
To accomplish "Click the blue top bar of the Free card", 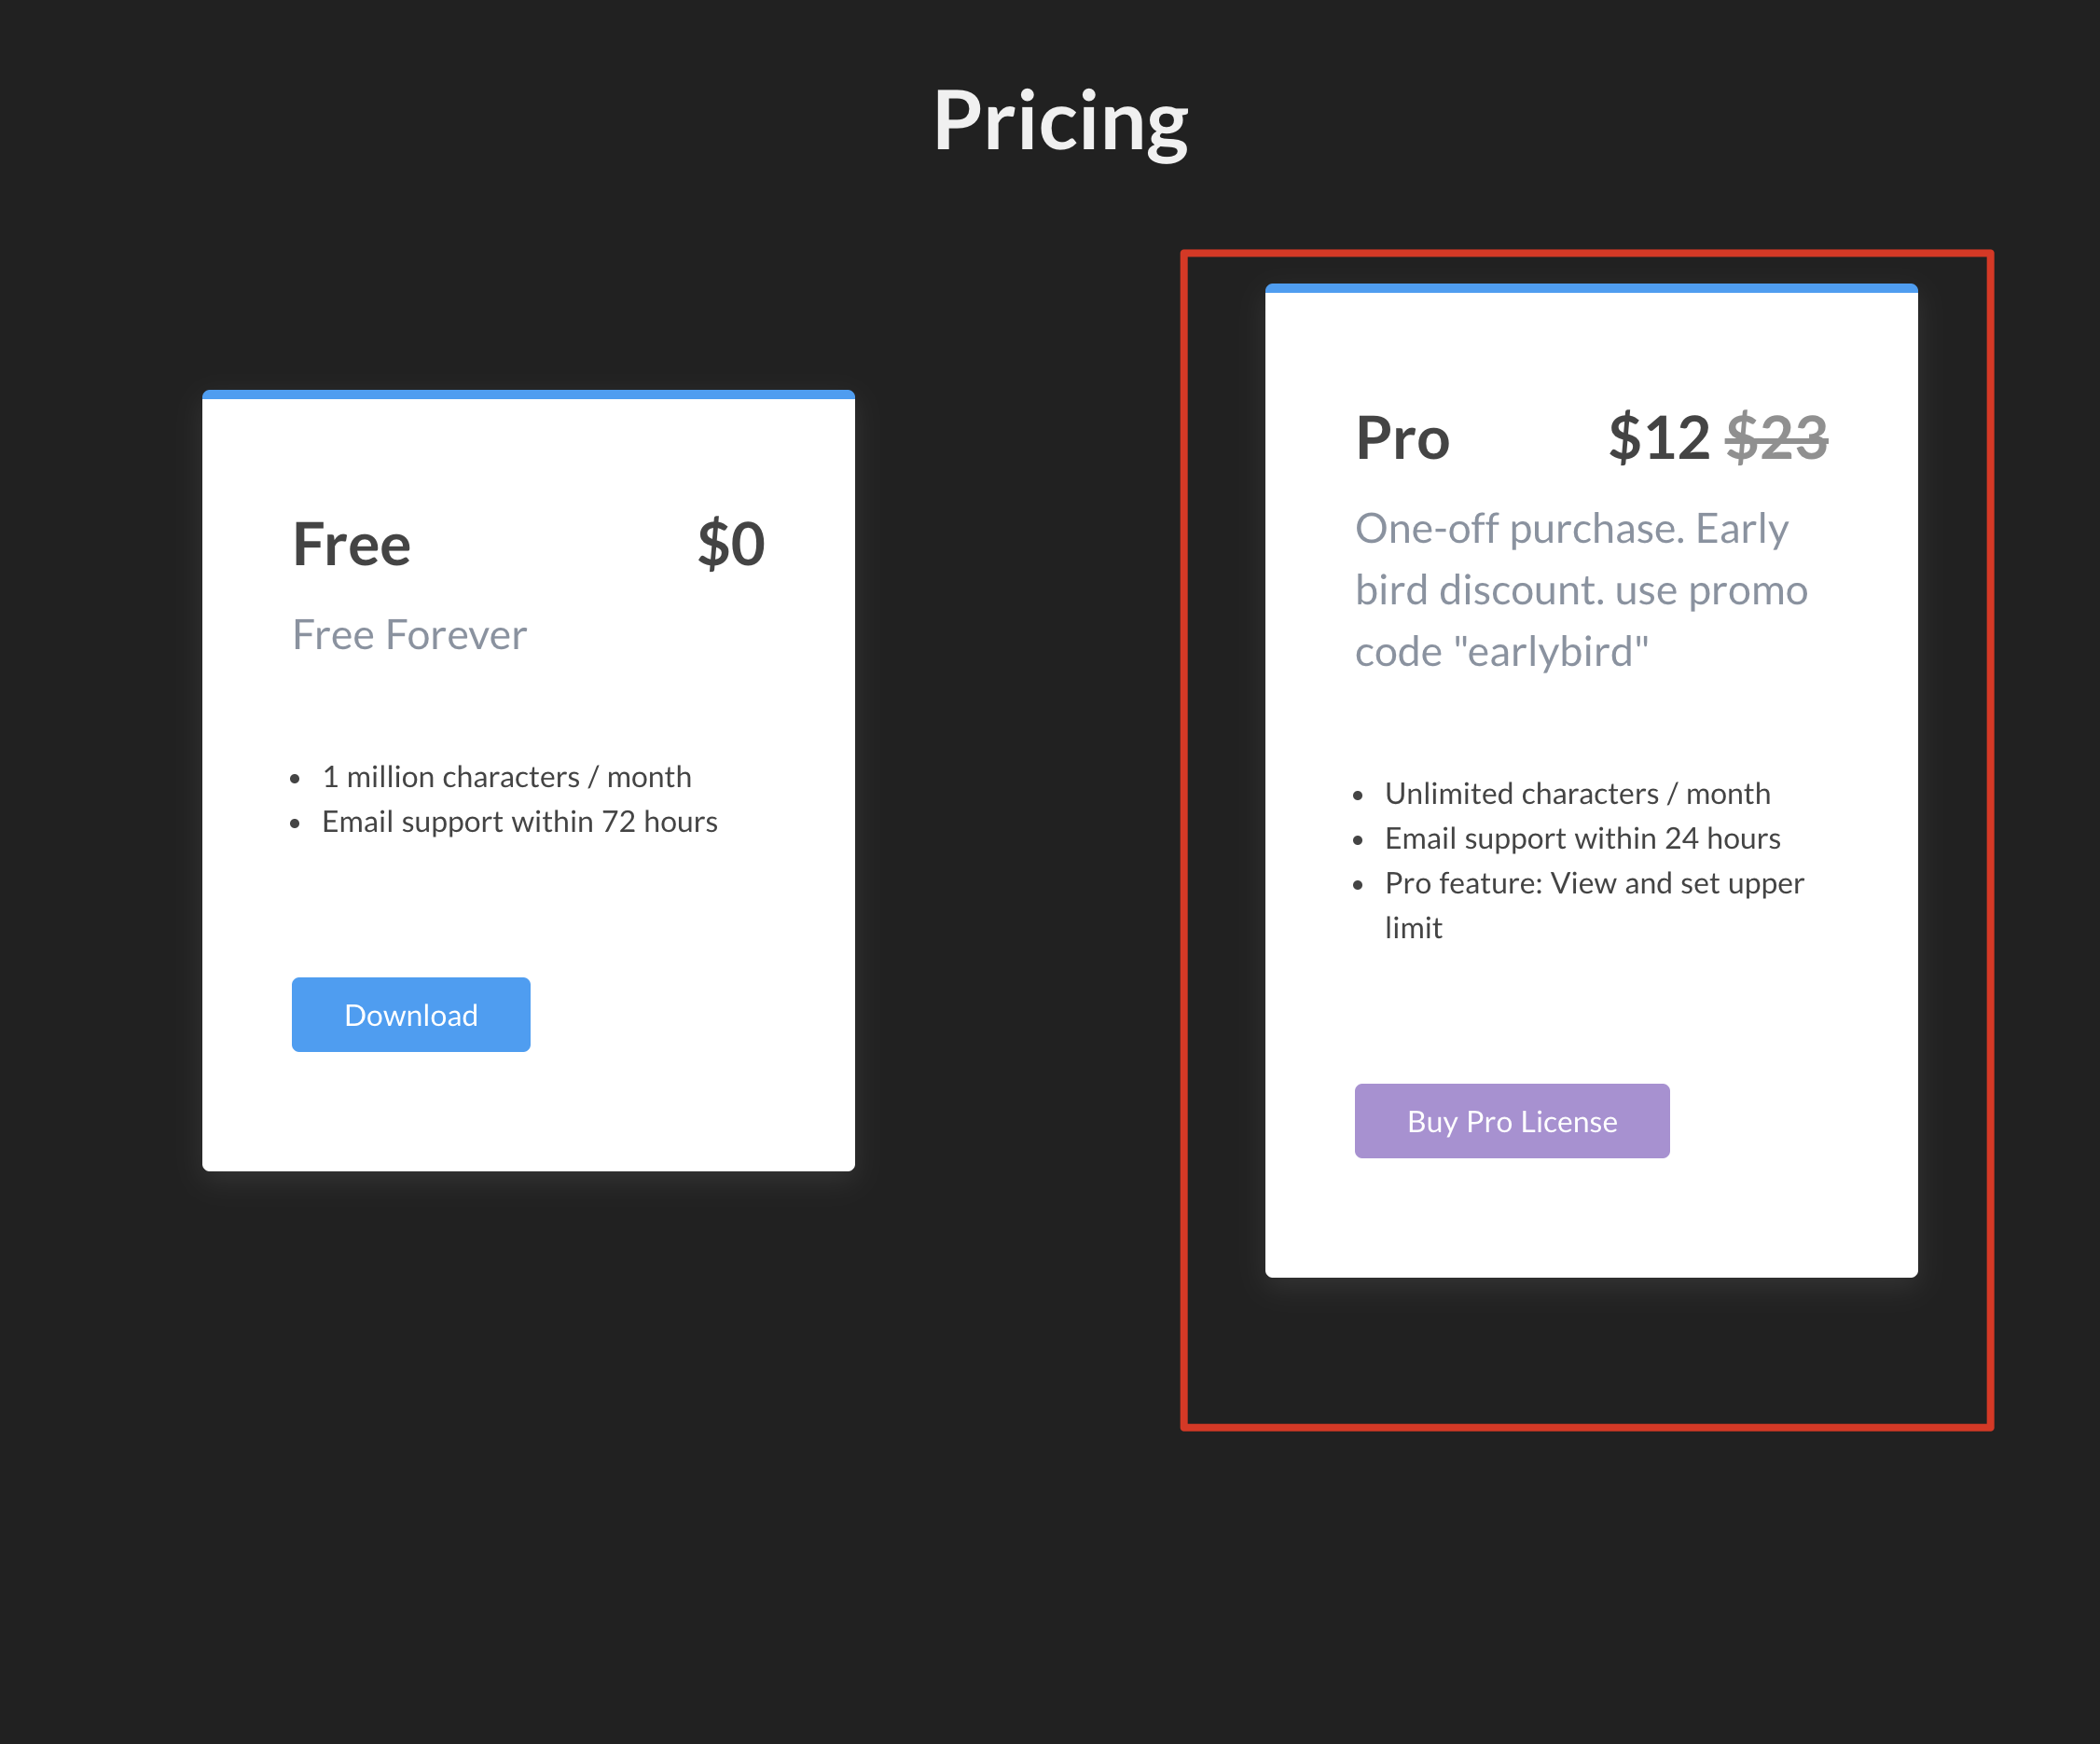I will [x=528, y=395].
